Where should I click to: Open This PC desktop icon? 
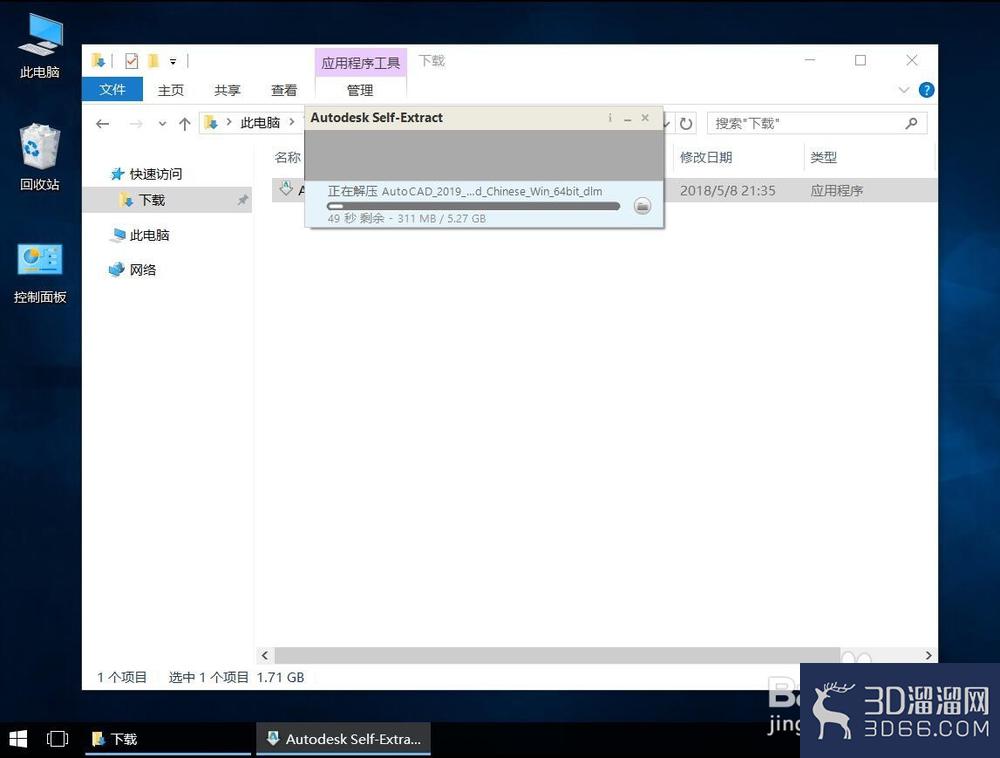[40, 45]
